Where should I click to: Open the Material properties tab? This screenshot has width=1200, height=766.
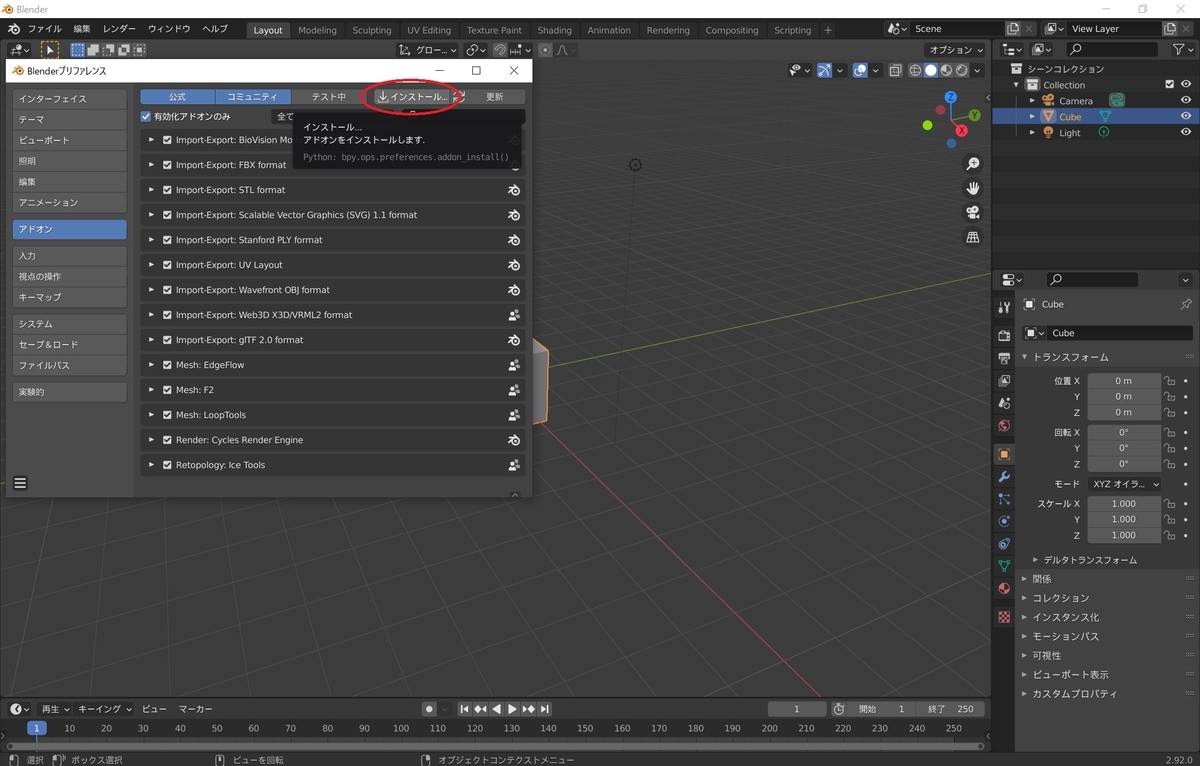(1004, 589)
